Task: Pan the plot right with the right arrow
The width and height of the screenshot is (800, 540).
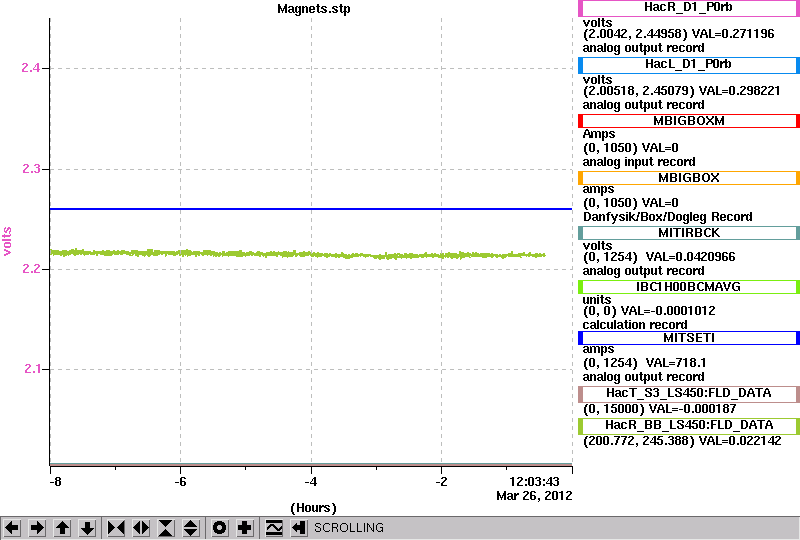Action: click(37, 528)
